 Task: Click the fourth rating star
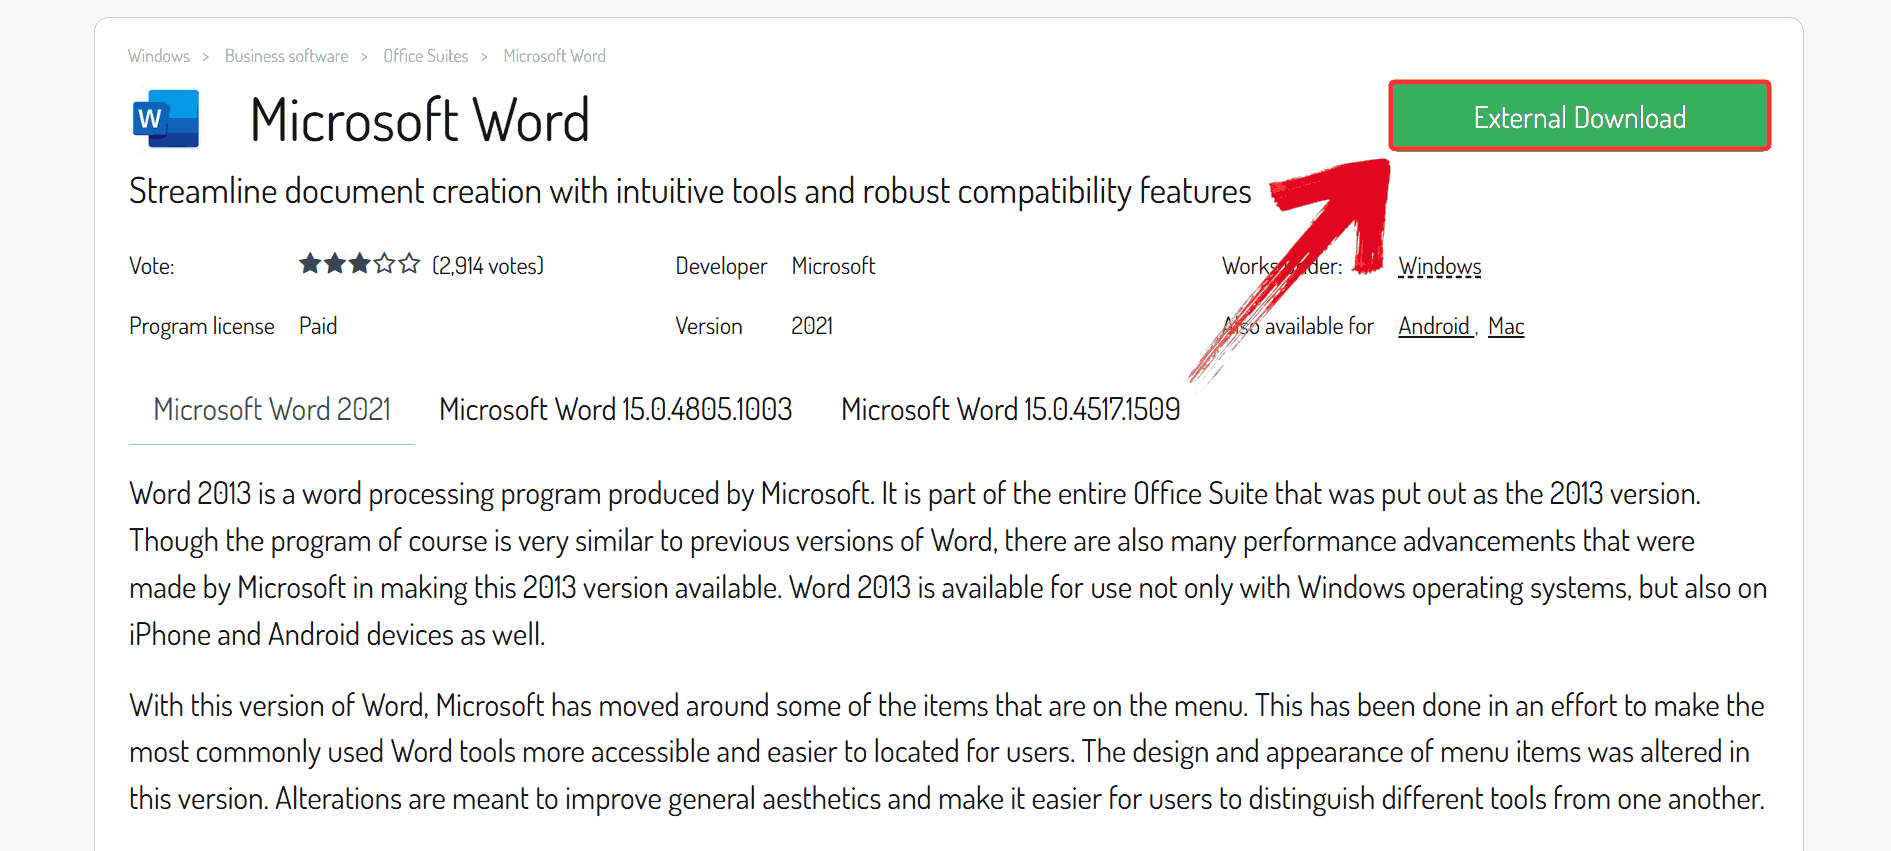[x=385, y=264]
